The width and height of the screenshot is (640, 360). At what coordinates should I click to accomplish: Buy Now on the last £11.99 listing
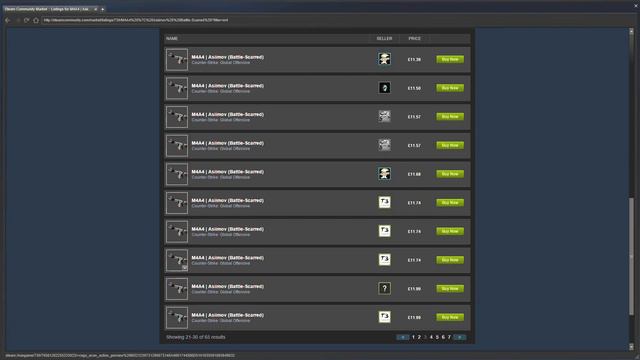450,317
